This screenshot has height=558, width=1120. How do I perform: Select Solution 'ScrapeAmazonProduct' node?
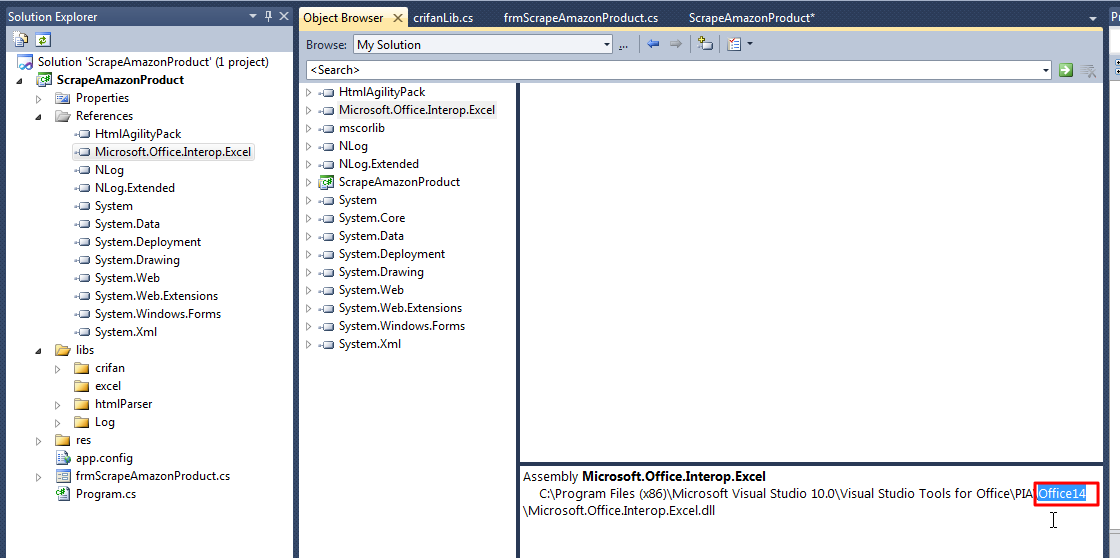click(153, 62)
